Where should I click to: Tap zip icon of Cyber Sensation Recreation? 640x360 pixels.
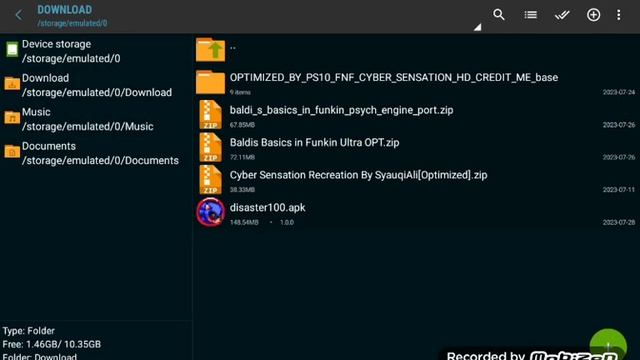(x=210, y=180)
